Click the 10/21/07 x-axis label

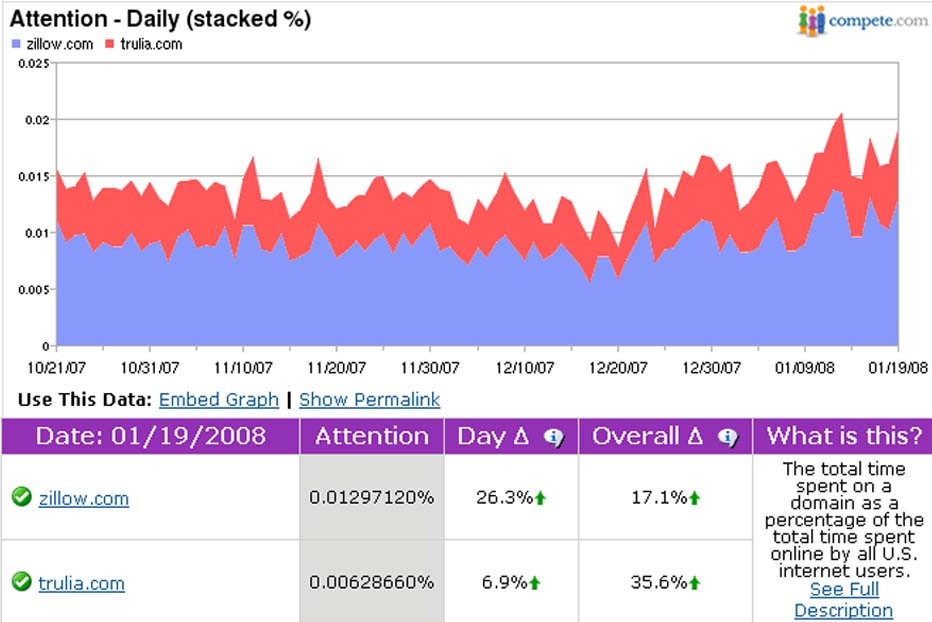56,368
